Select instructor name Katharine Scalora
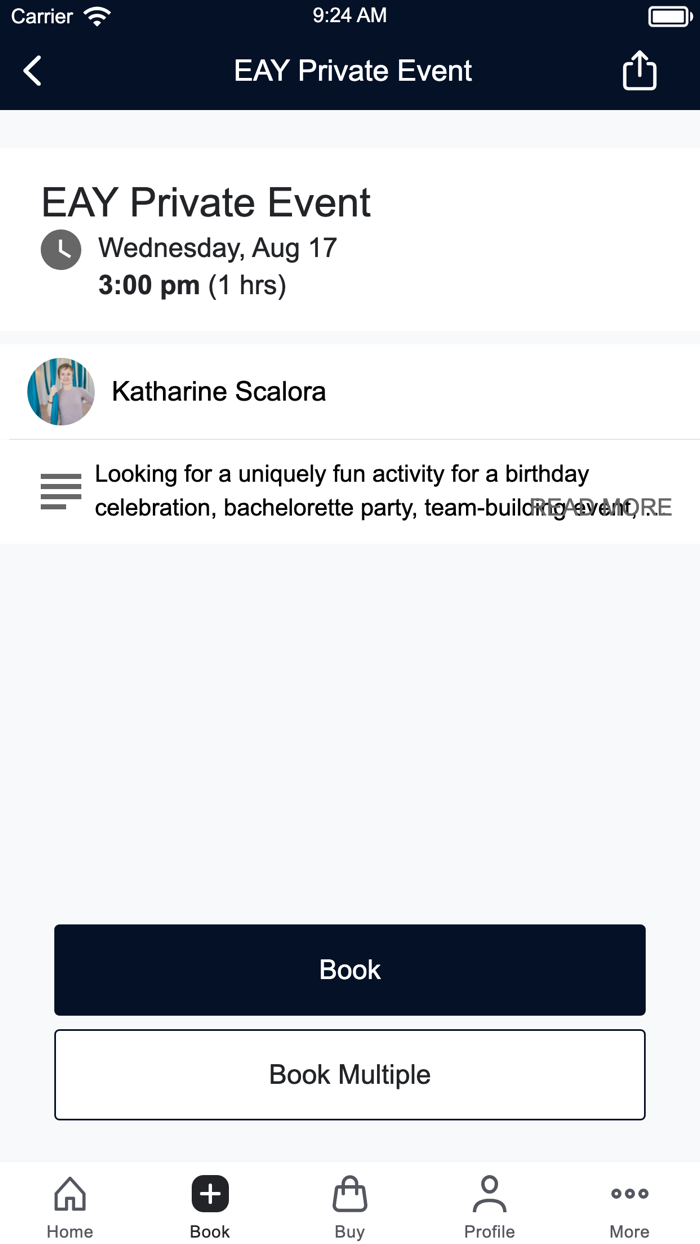This screenshot has width=700, height=1244. (219, 392)
